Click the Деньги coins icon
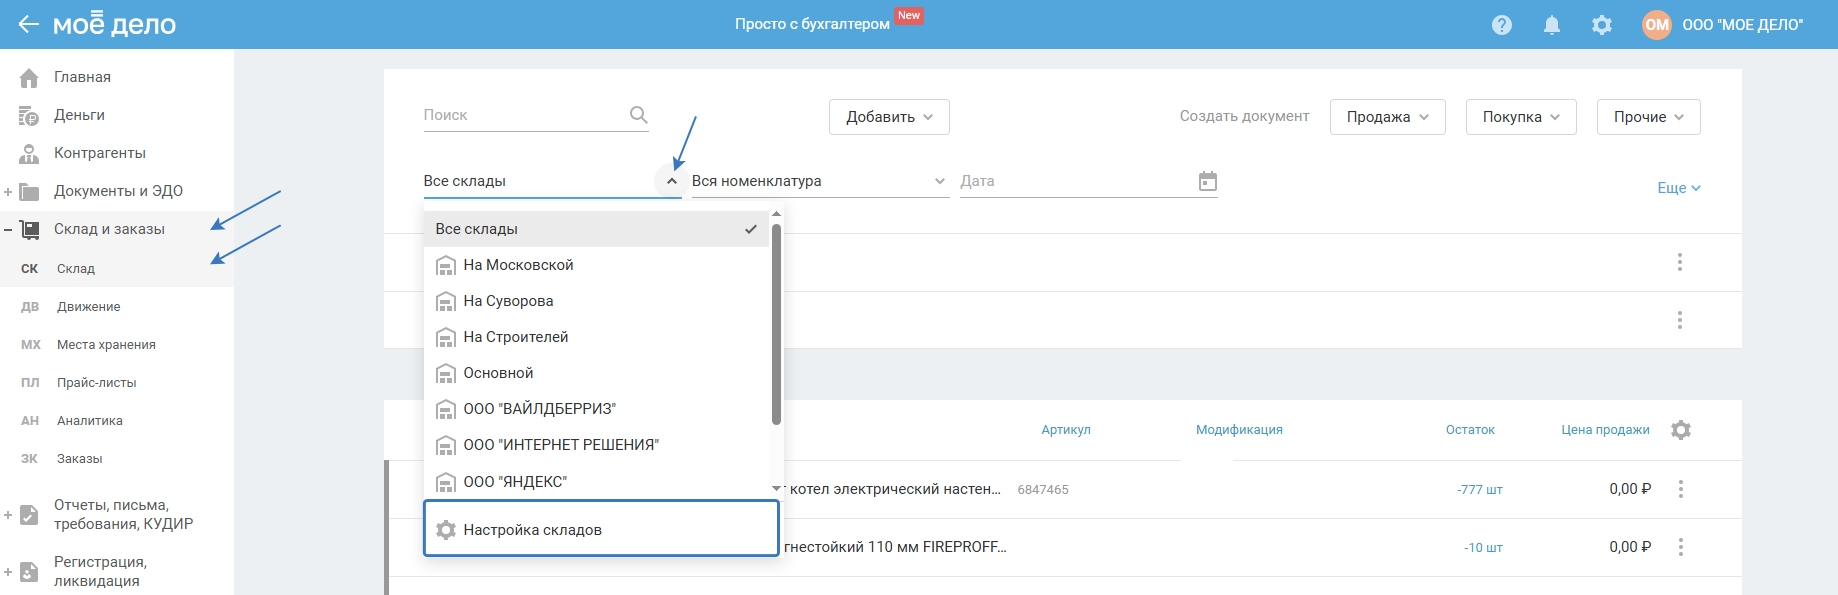 point(29,115)
